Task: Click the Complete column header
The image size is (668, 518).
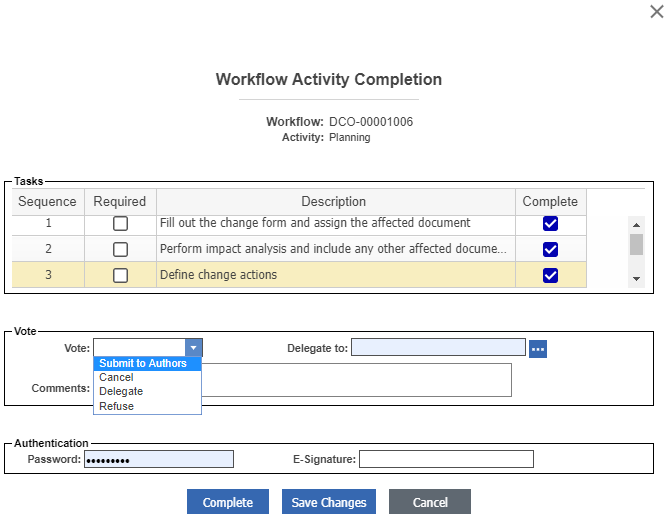Action: click(x=550, y=201)
